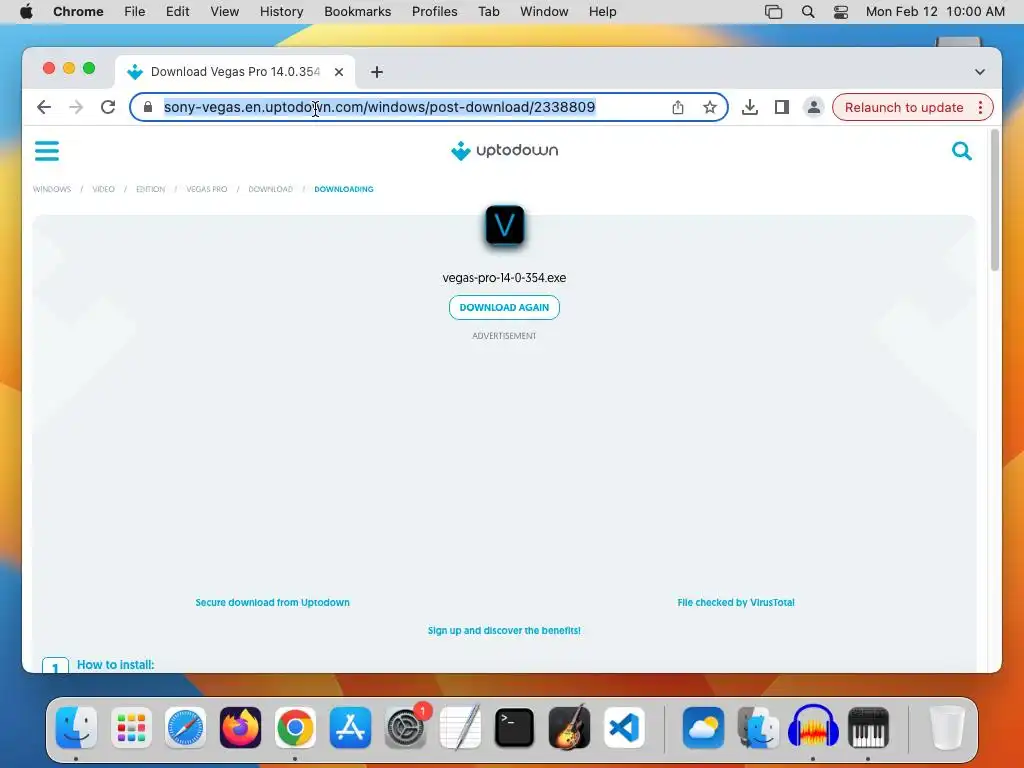Open the Tab menu
Viewport: 1024px width, 768px height.
(488, 12)
